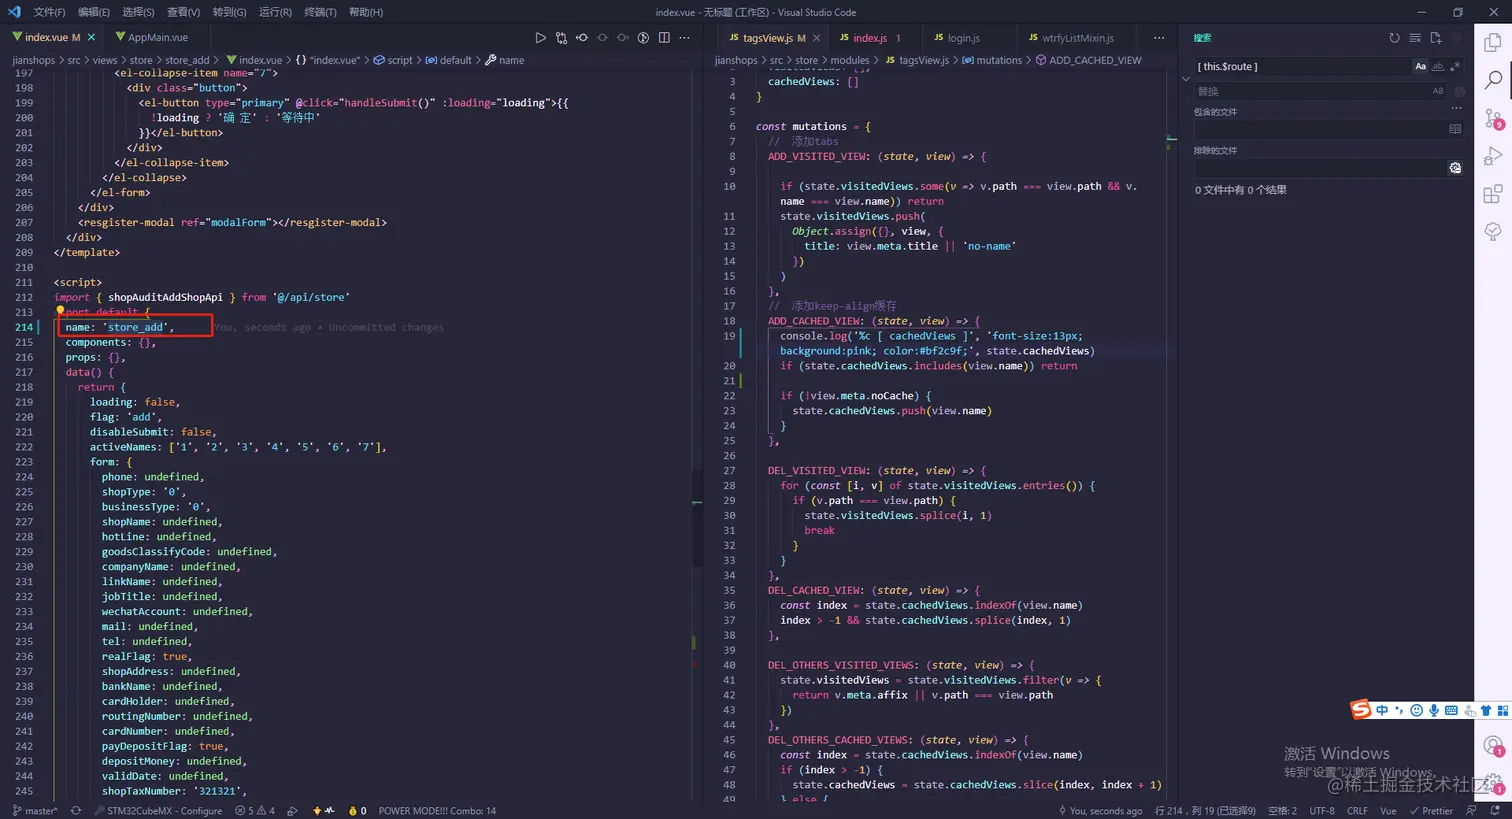Open the Extensions view
The height and width of the screenshot is (819, 1512).
[x=1493, y=194]
